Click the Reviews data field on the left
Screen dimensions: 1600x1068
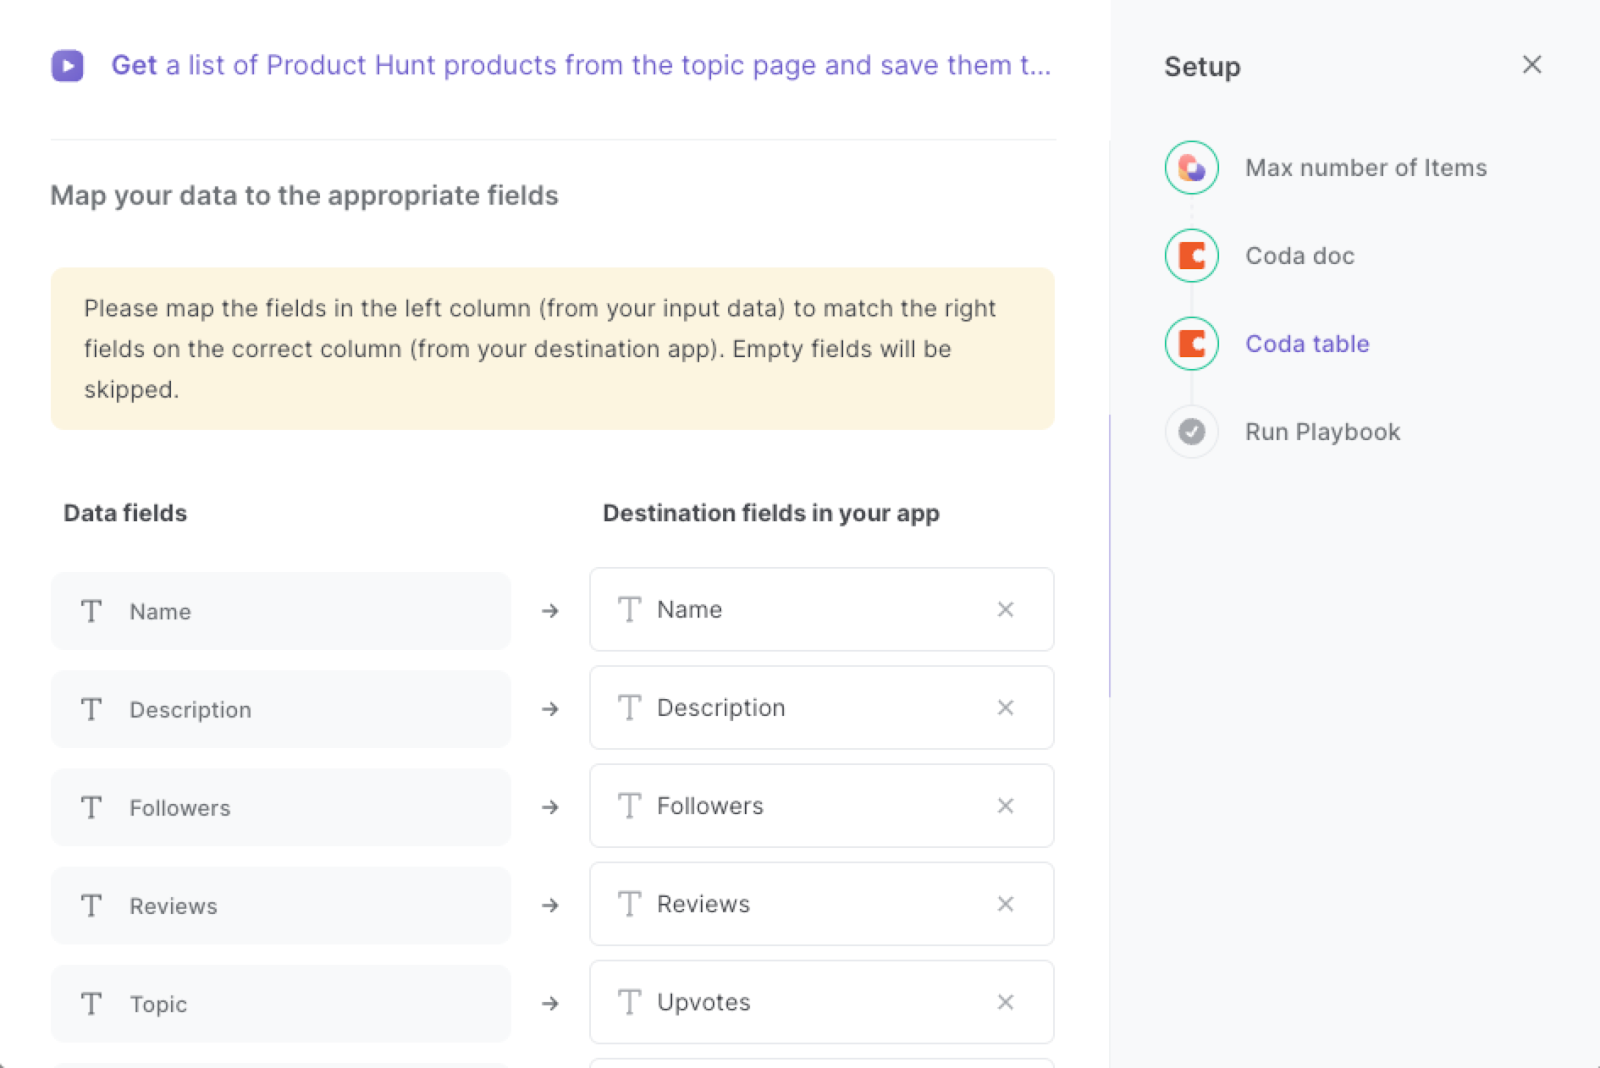coord(281,905)
